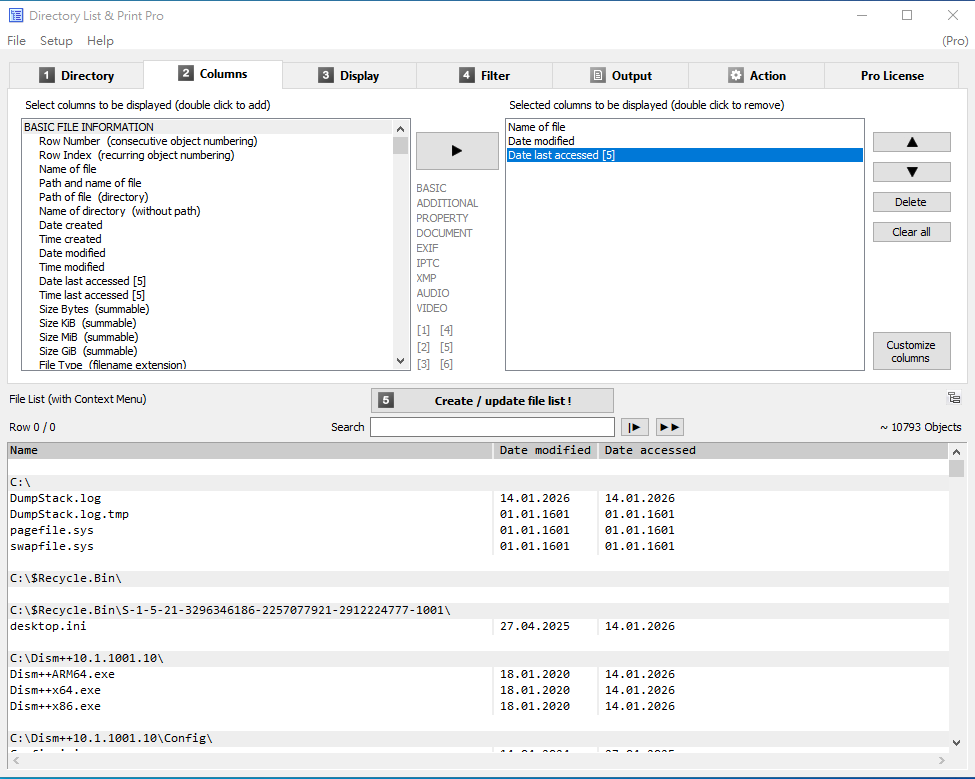Screen dimensions: 975x779
Task: Jump to the EXIF column category
Action: [x=427, y=248]
